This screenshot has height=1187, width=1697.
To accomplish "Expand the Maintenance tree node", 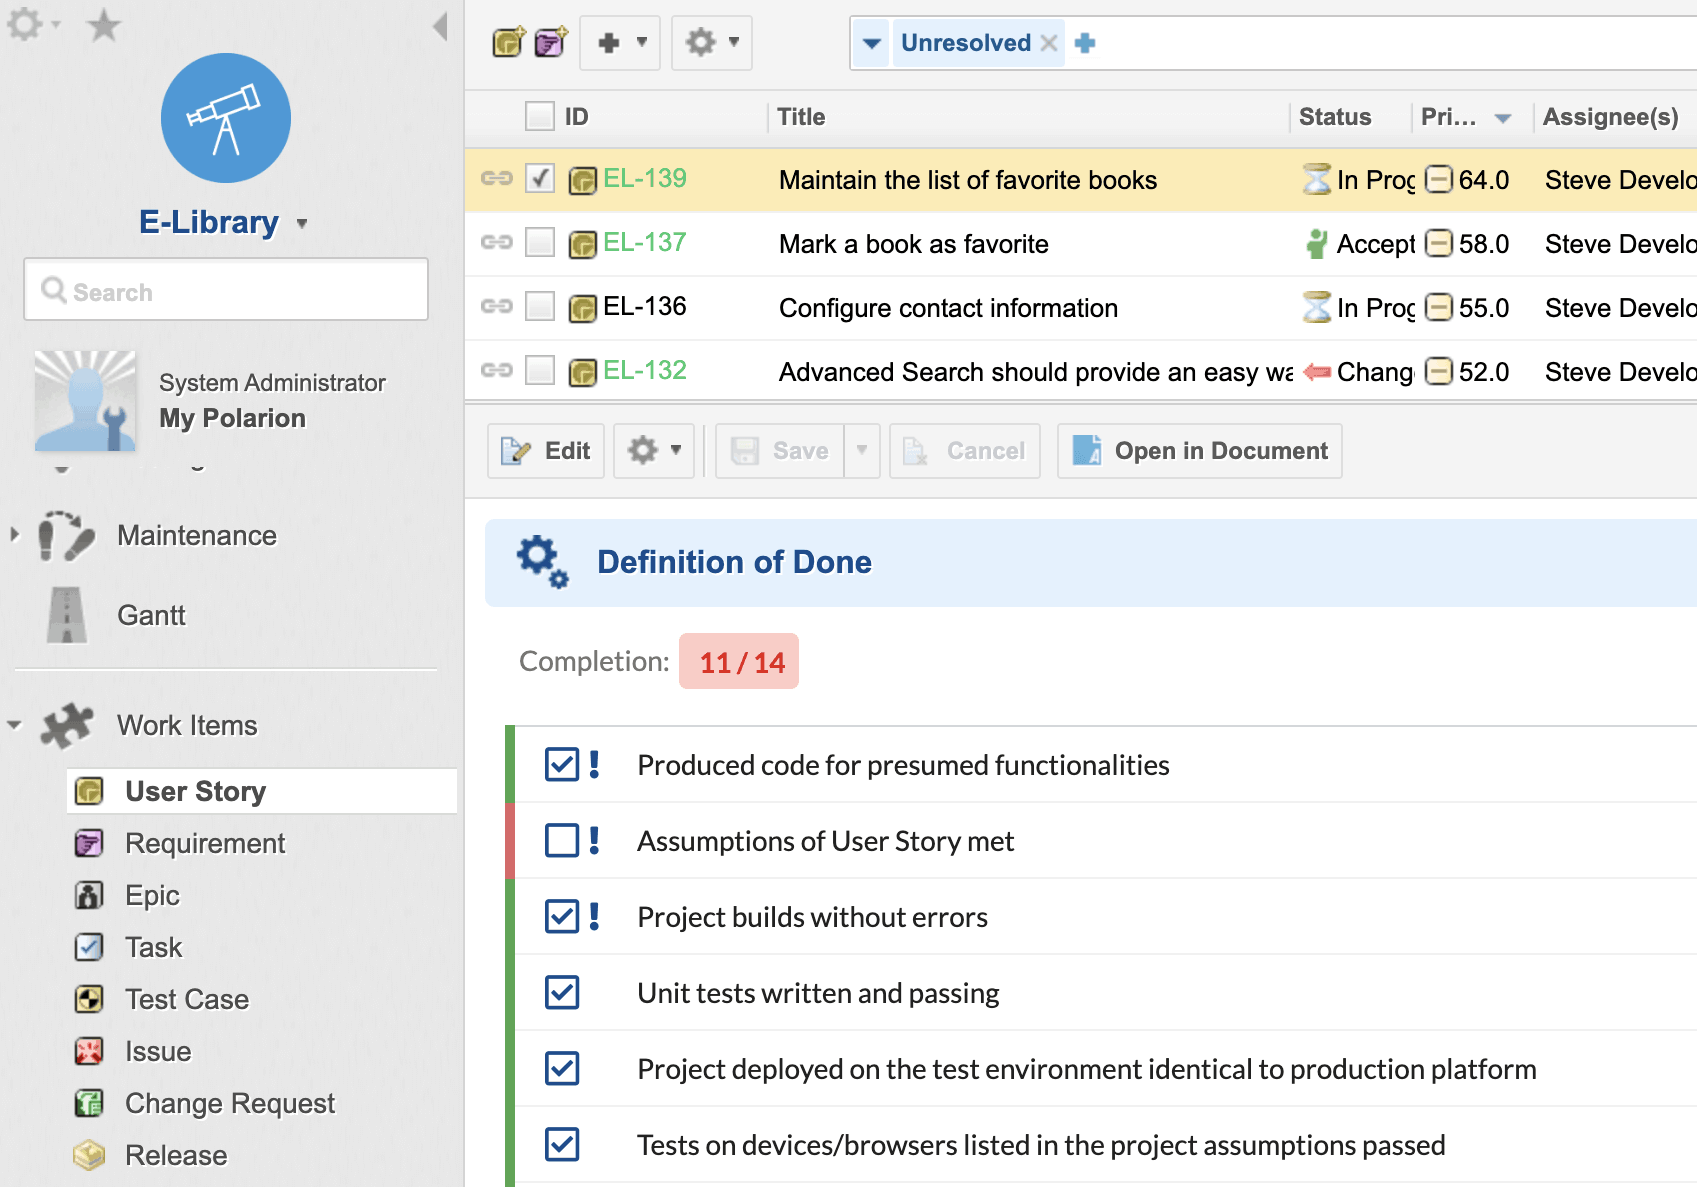I will tap(15, 535).
